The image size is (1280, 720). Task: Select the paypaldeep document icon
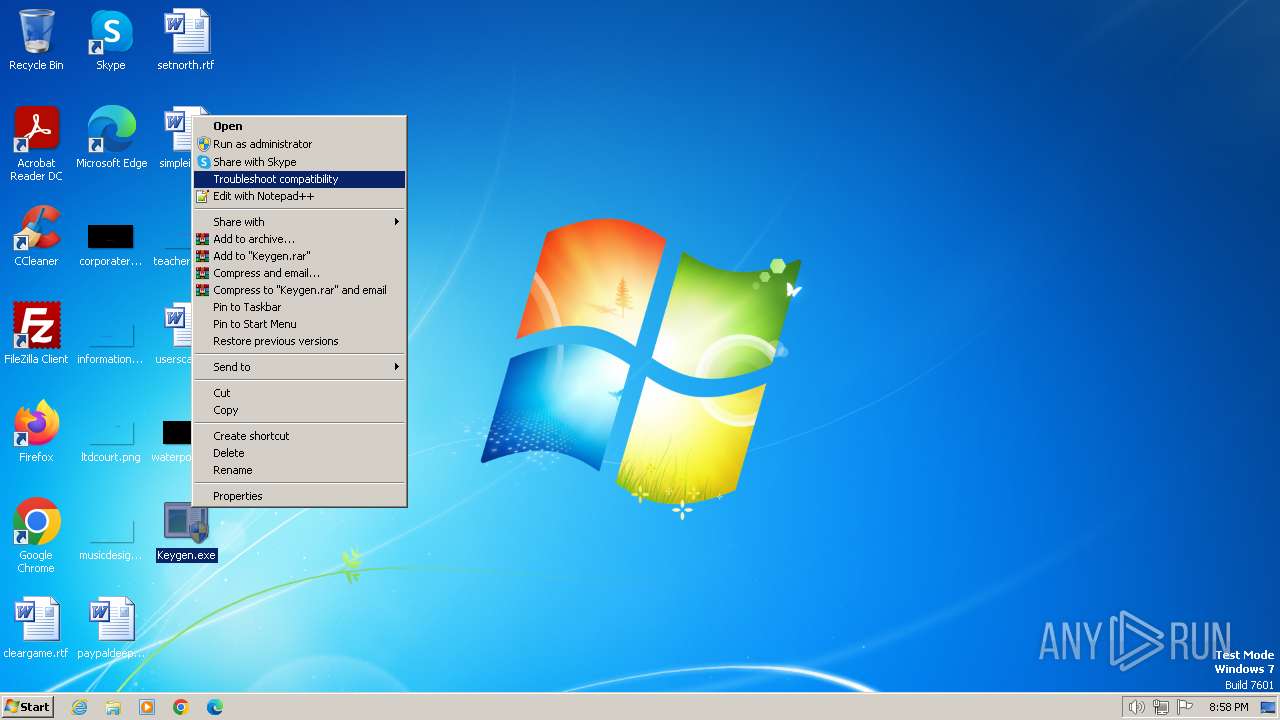[x=111, y=628]
